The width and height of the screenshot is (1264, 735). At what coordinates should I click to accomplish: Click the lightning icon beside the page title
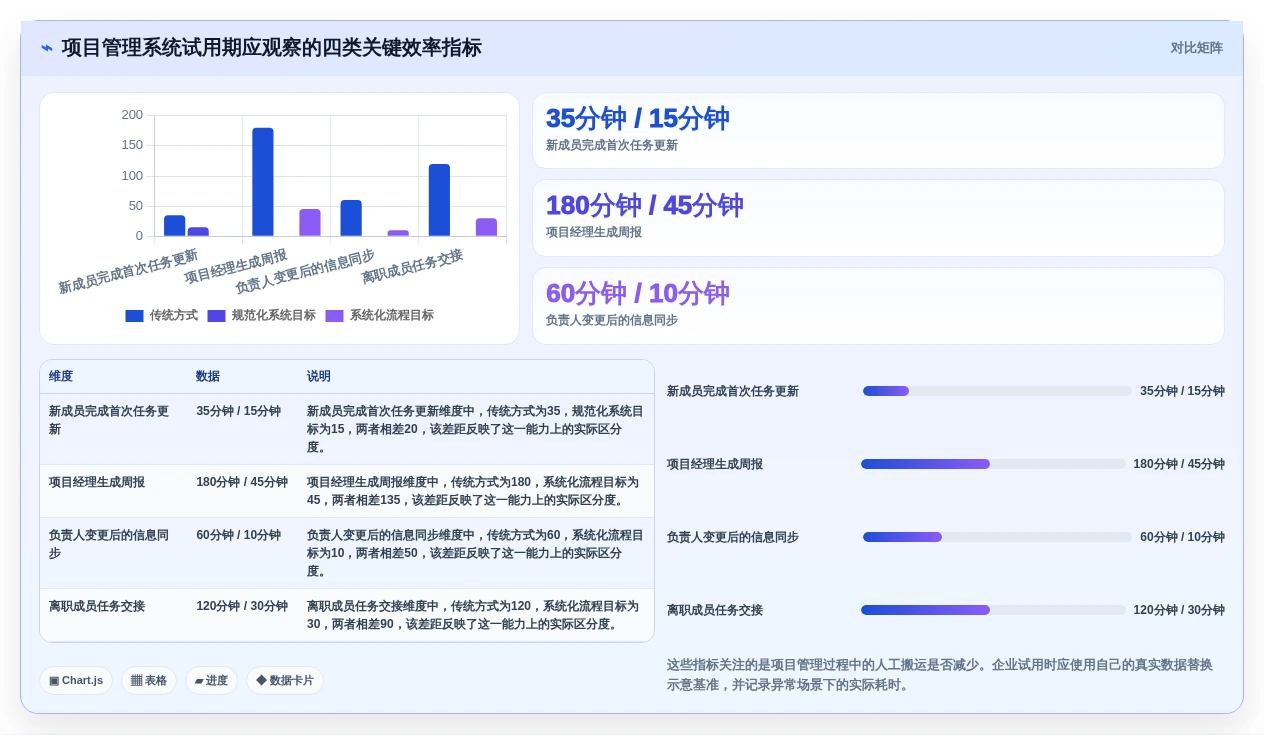(x=47, y=48)
